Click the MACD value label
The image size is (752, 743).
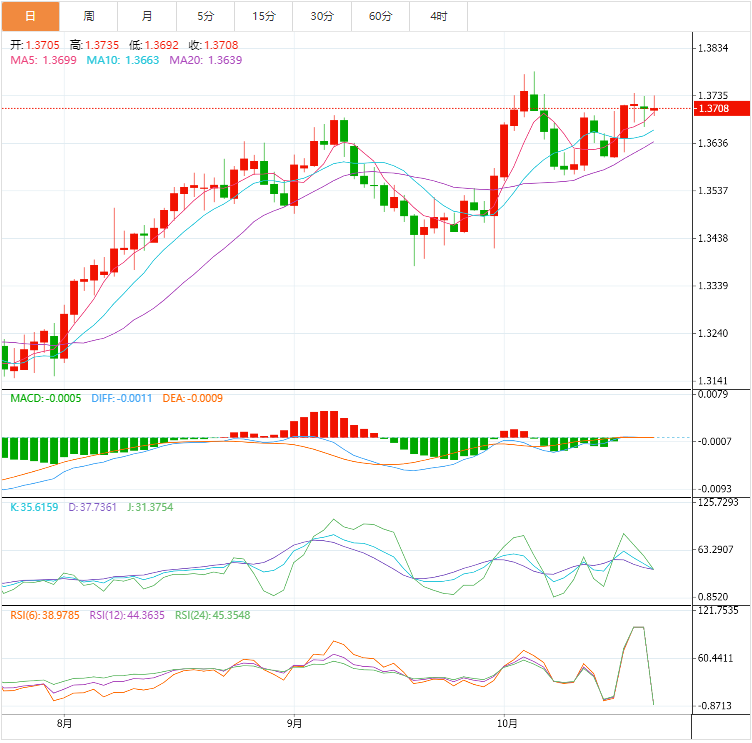point(46,398)
